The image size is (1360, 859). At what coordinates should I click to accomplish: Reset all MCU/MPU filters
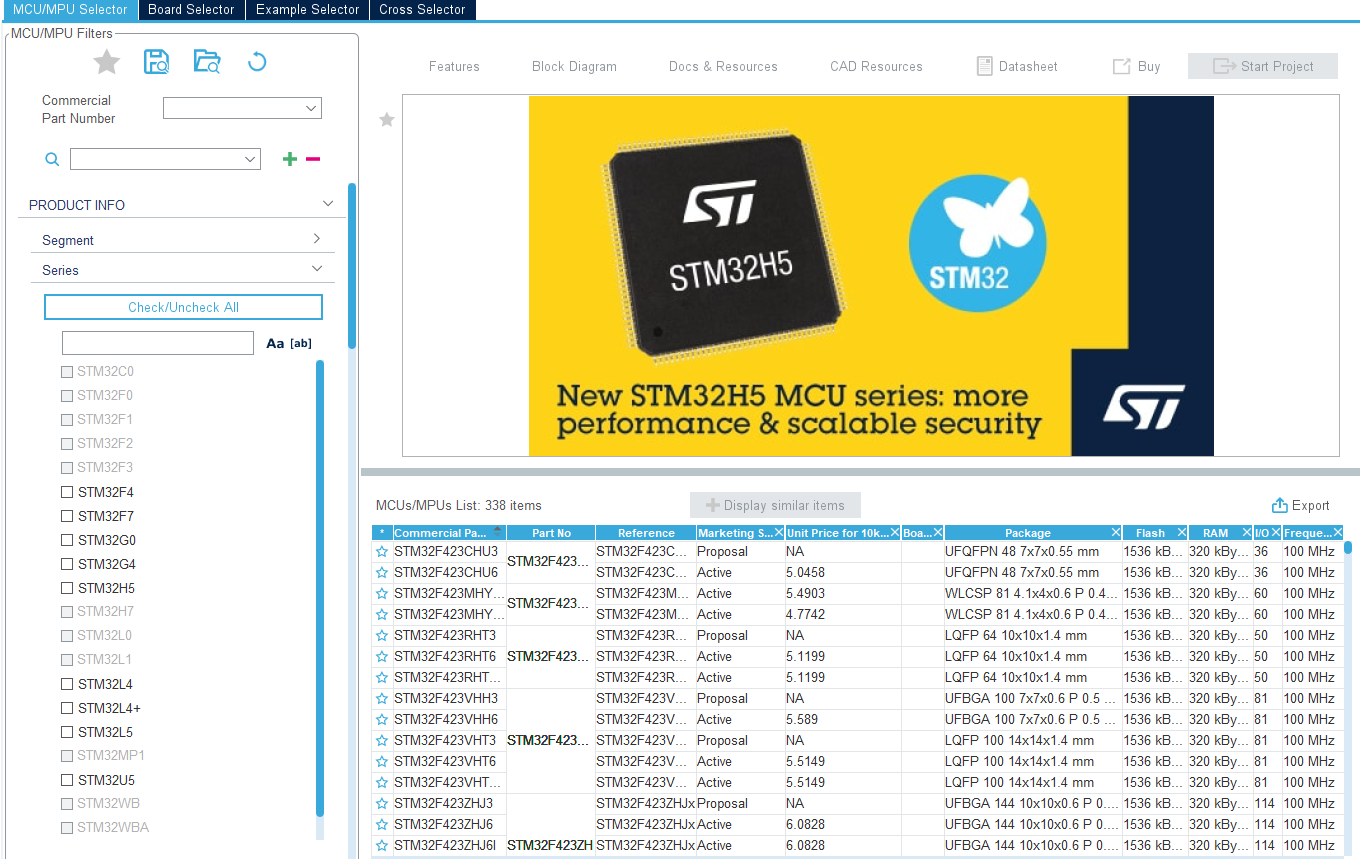pos(257,61)
